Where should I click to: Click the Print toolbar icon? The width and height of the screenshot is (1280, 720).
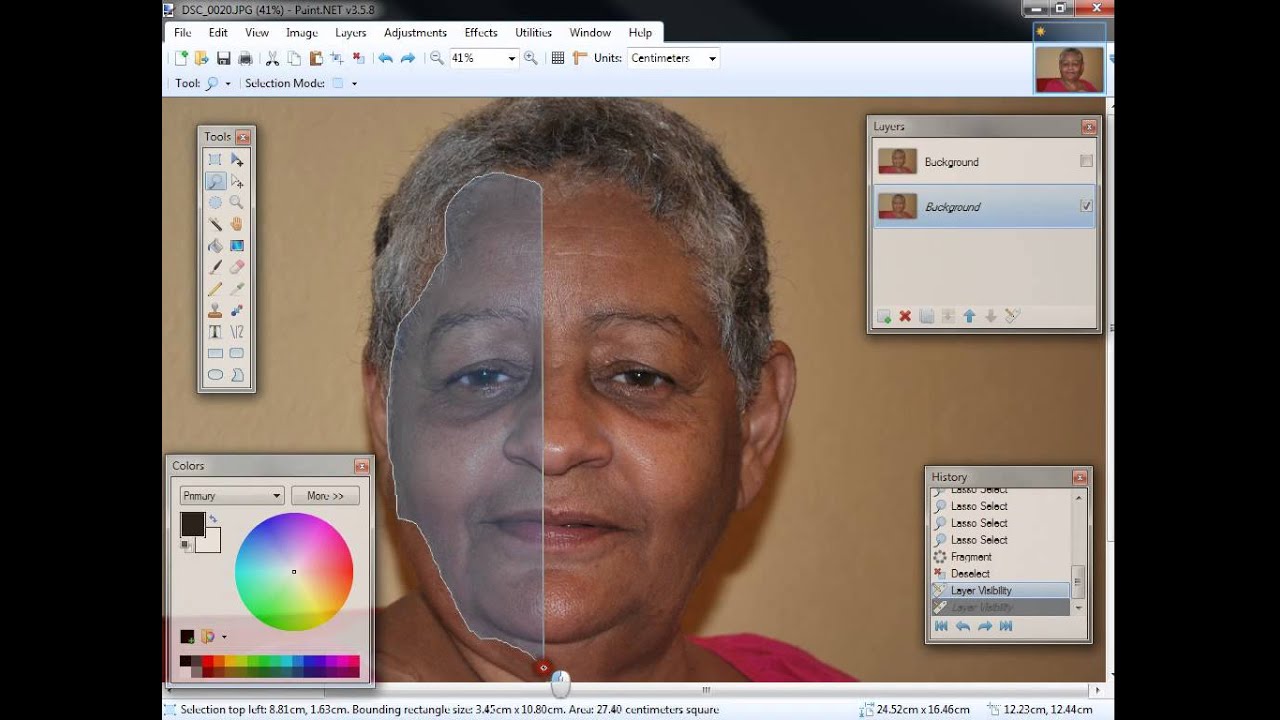[x=245, y=58]
